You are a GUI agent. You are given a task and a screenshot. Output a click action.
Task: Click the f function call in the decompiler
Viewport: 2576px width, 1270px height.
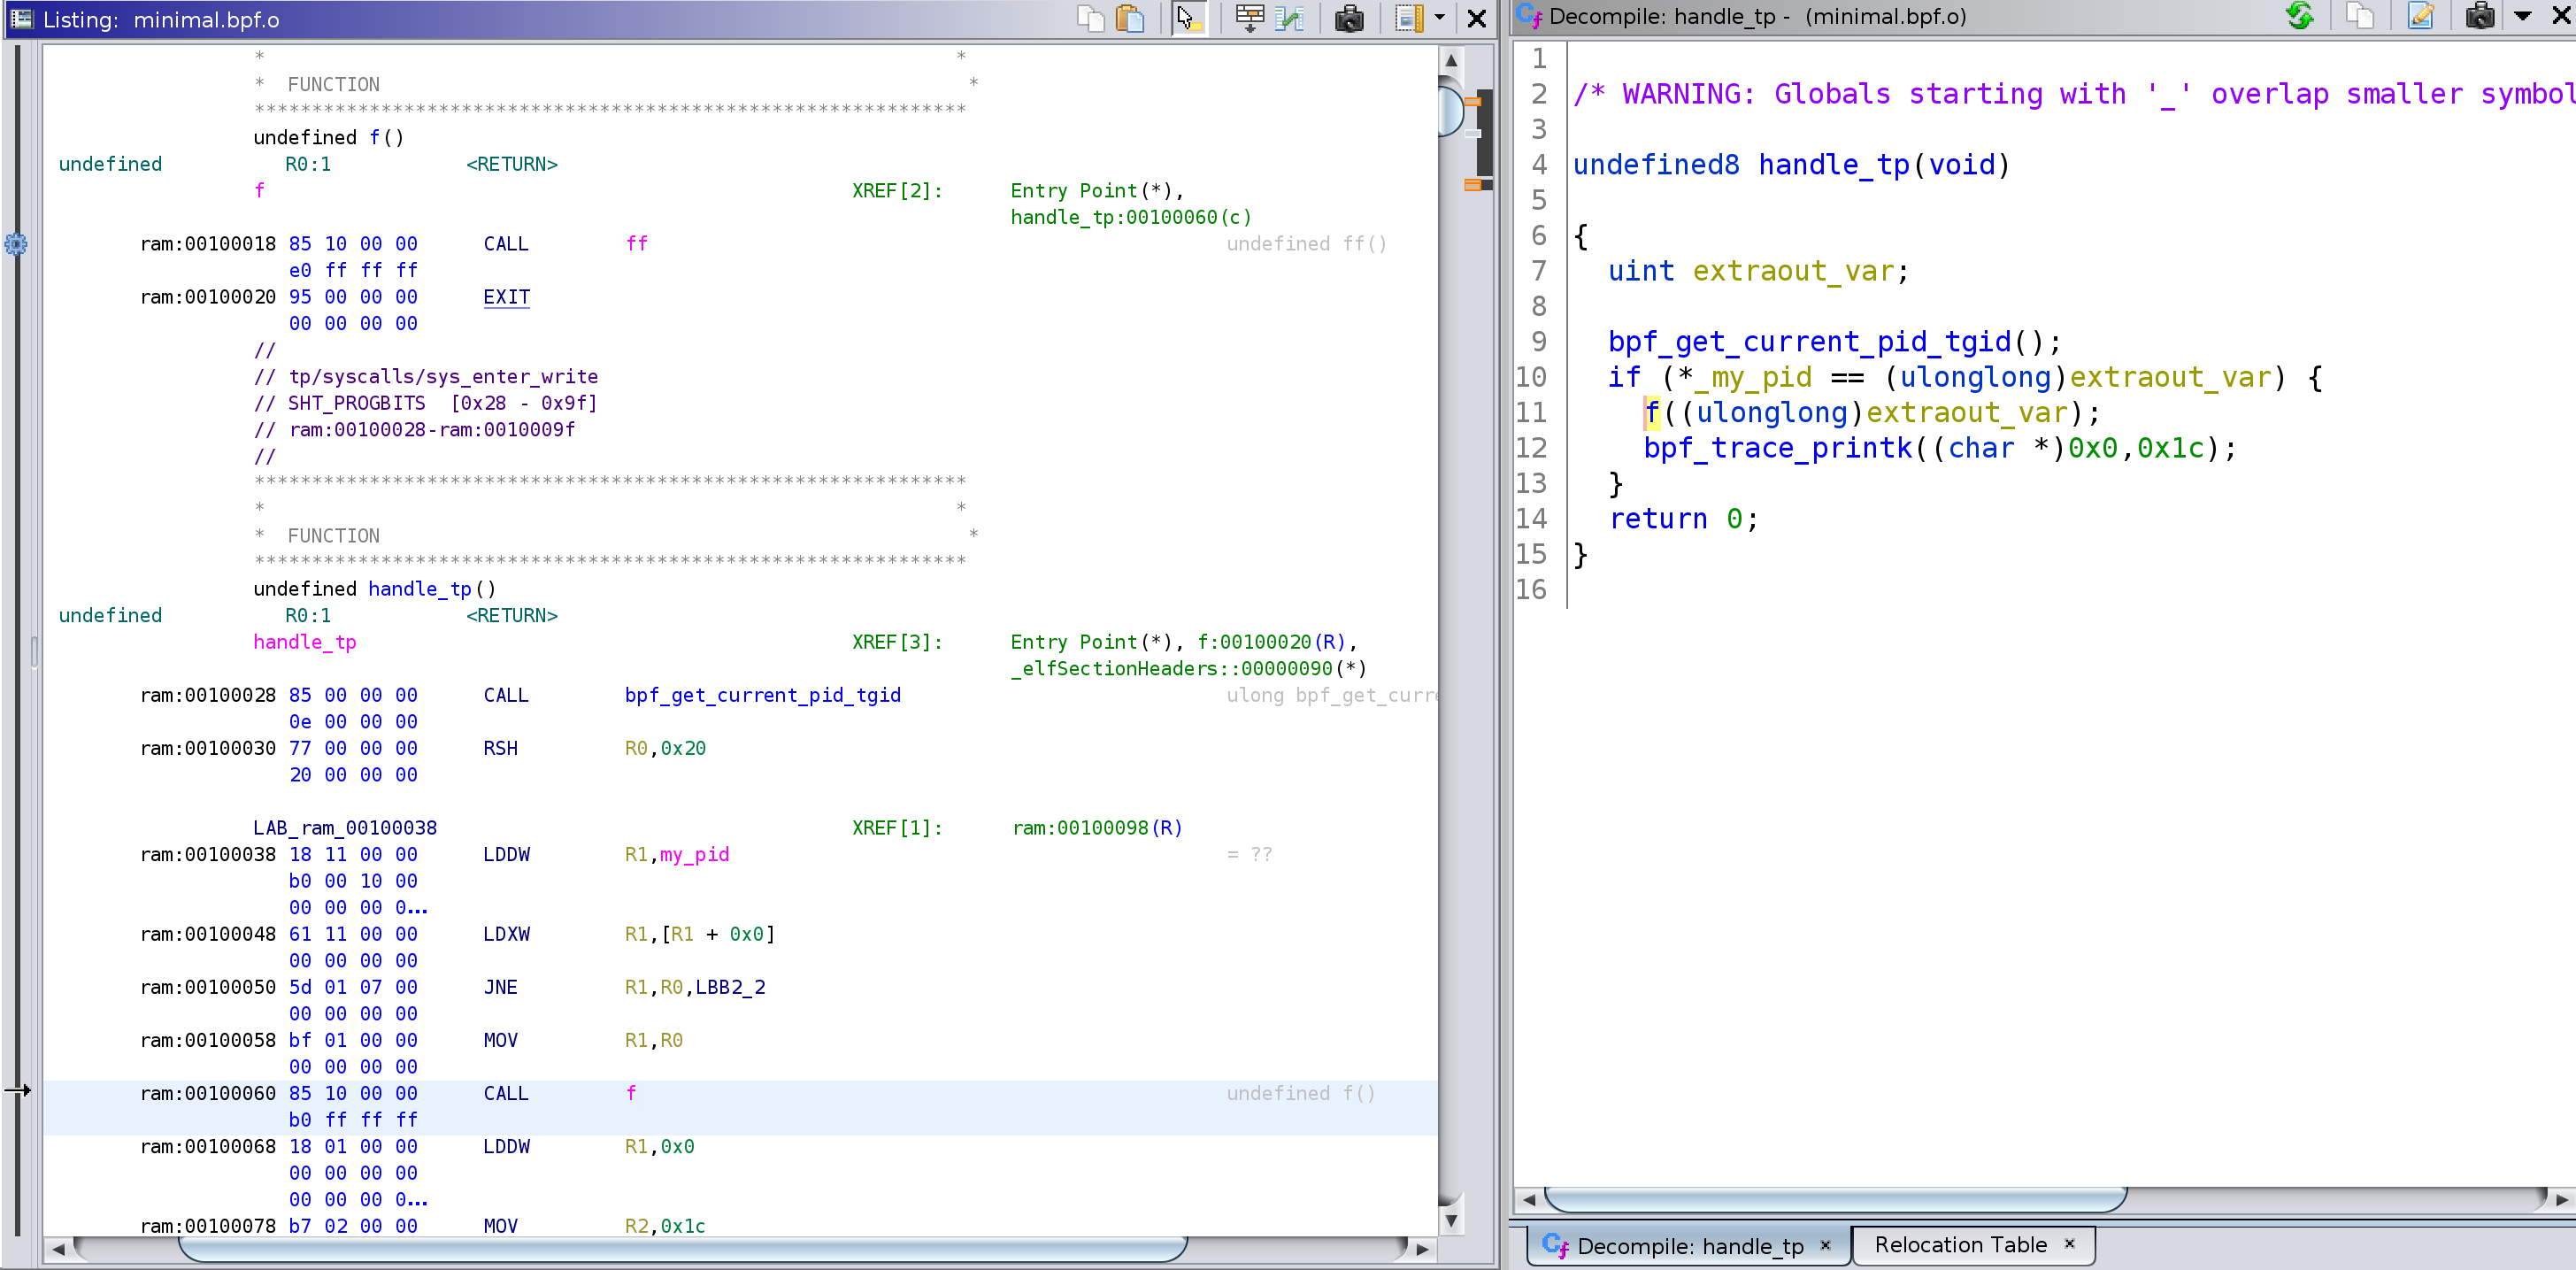(x=1652, y=412)
